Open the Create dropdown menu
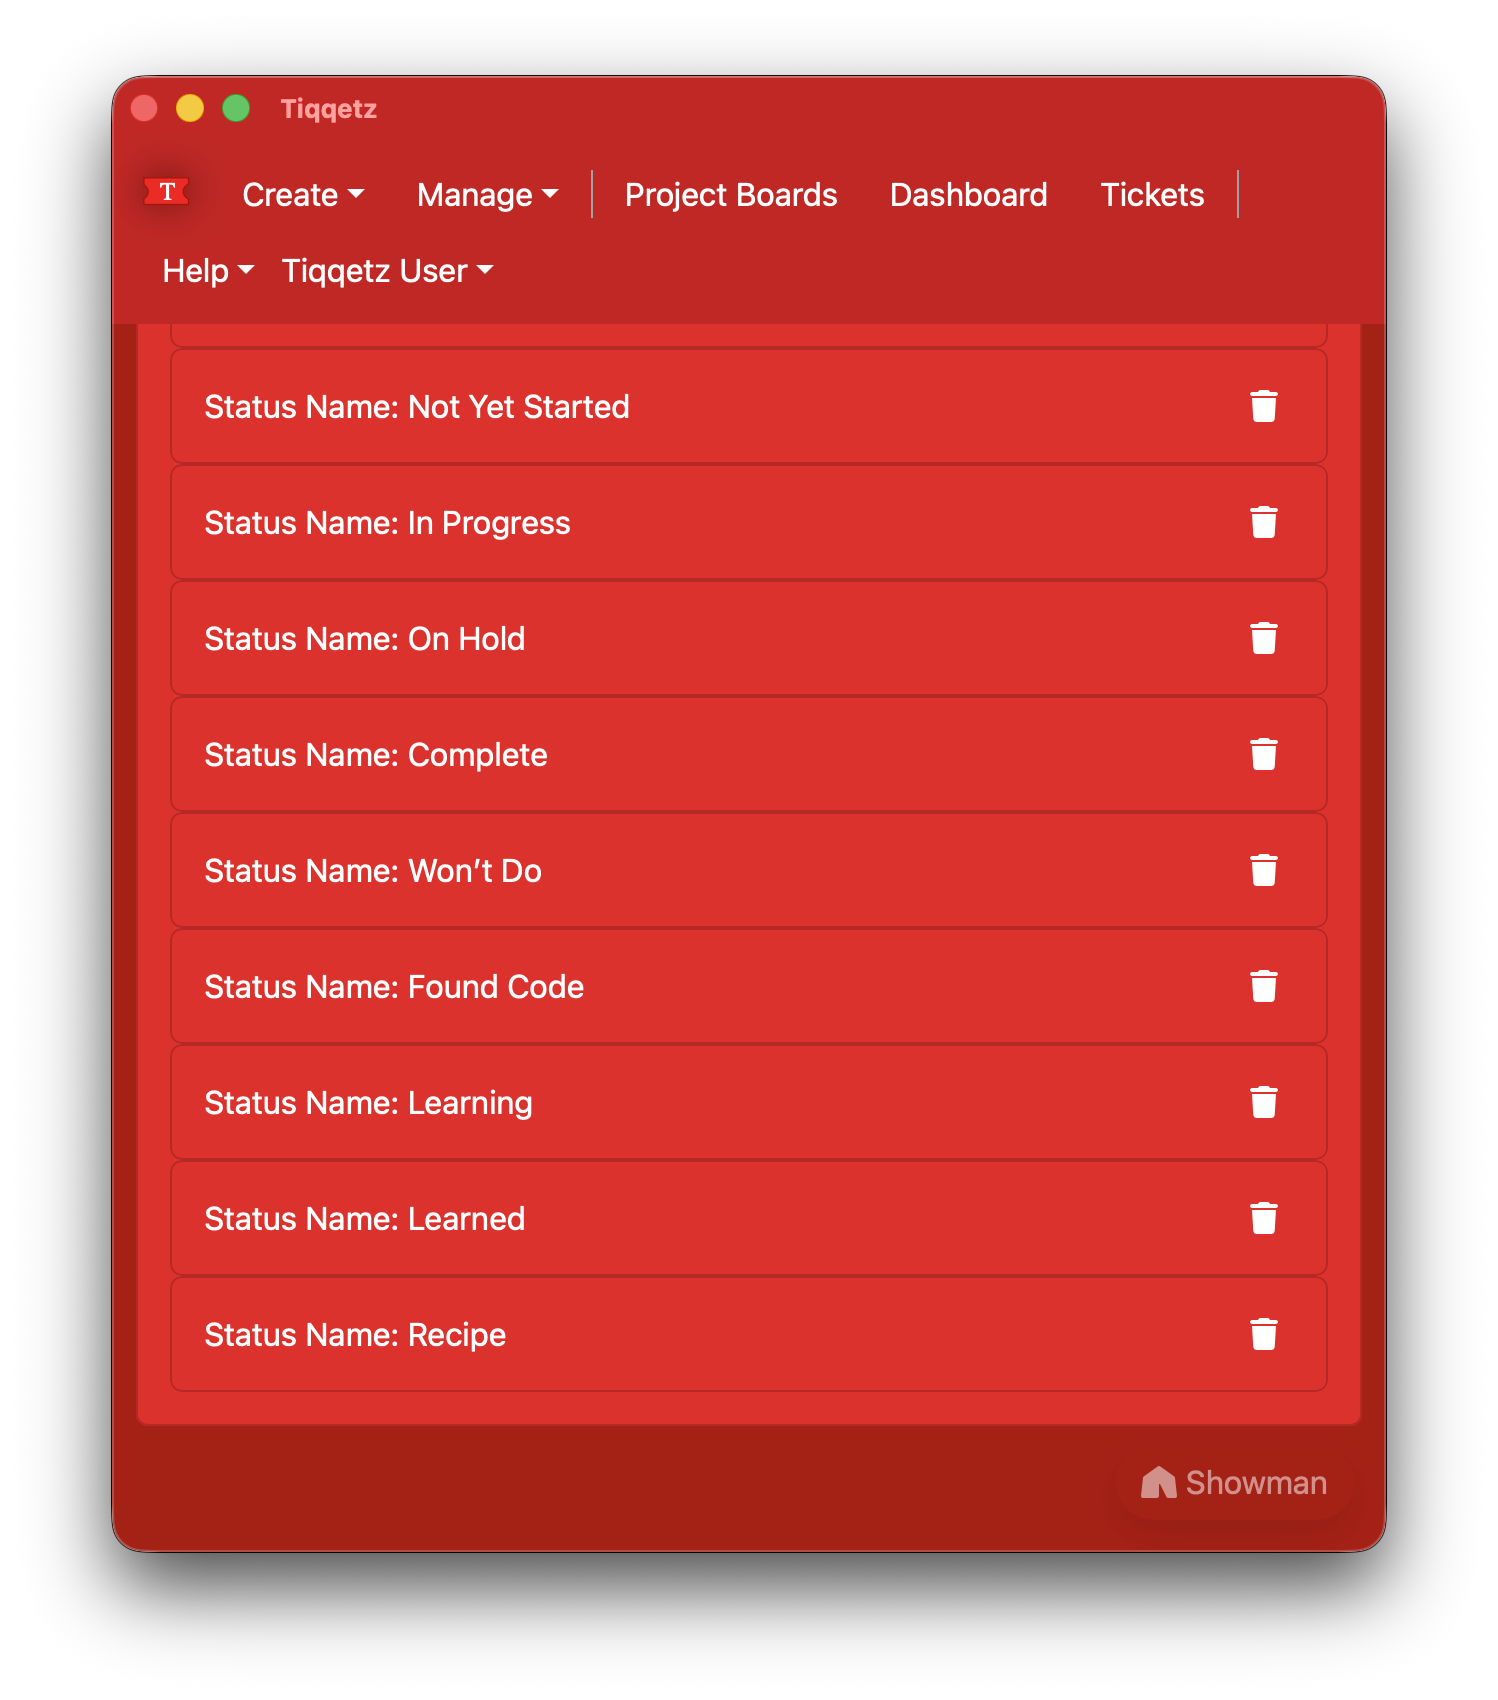 (303, 194)
